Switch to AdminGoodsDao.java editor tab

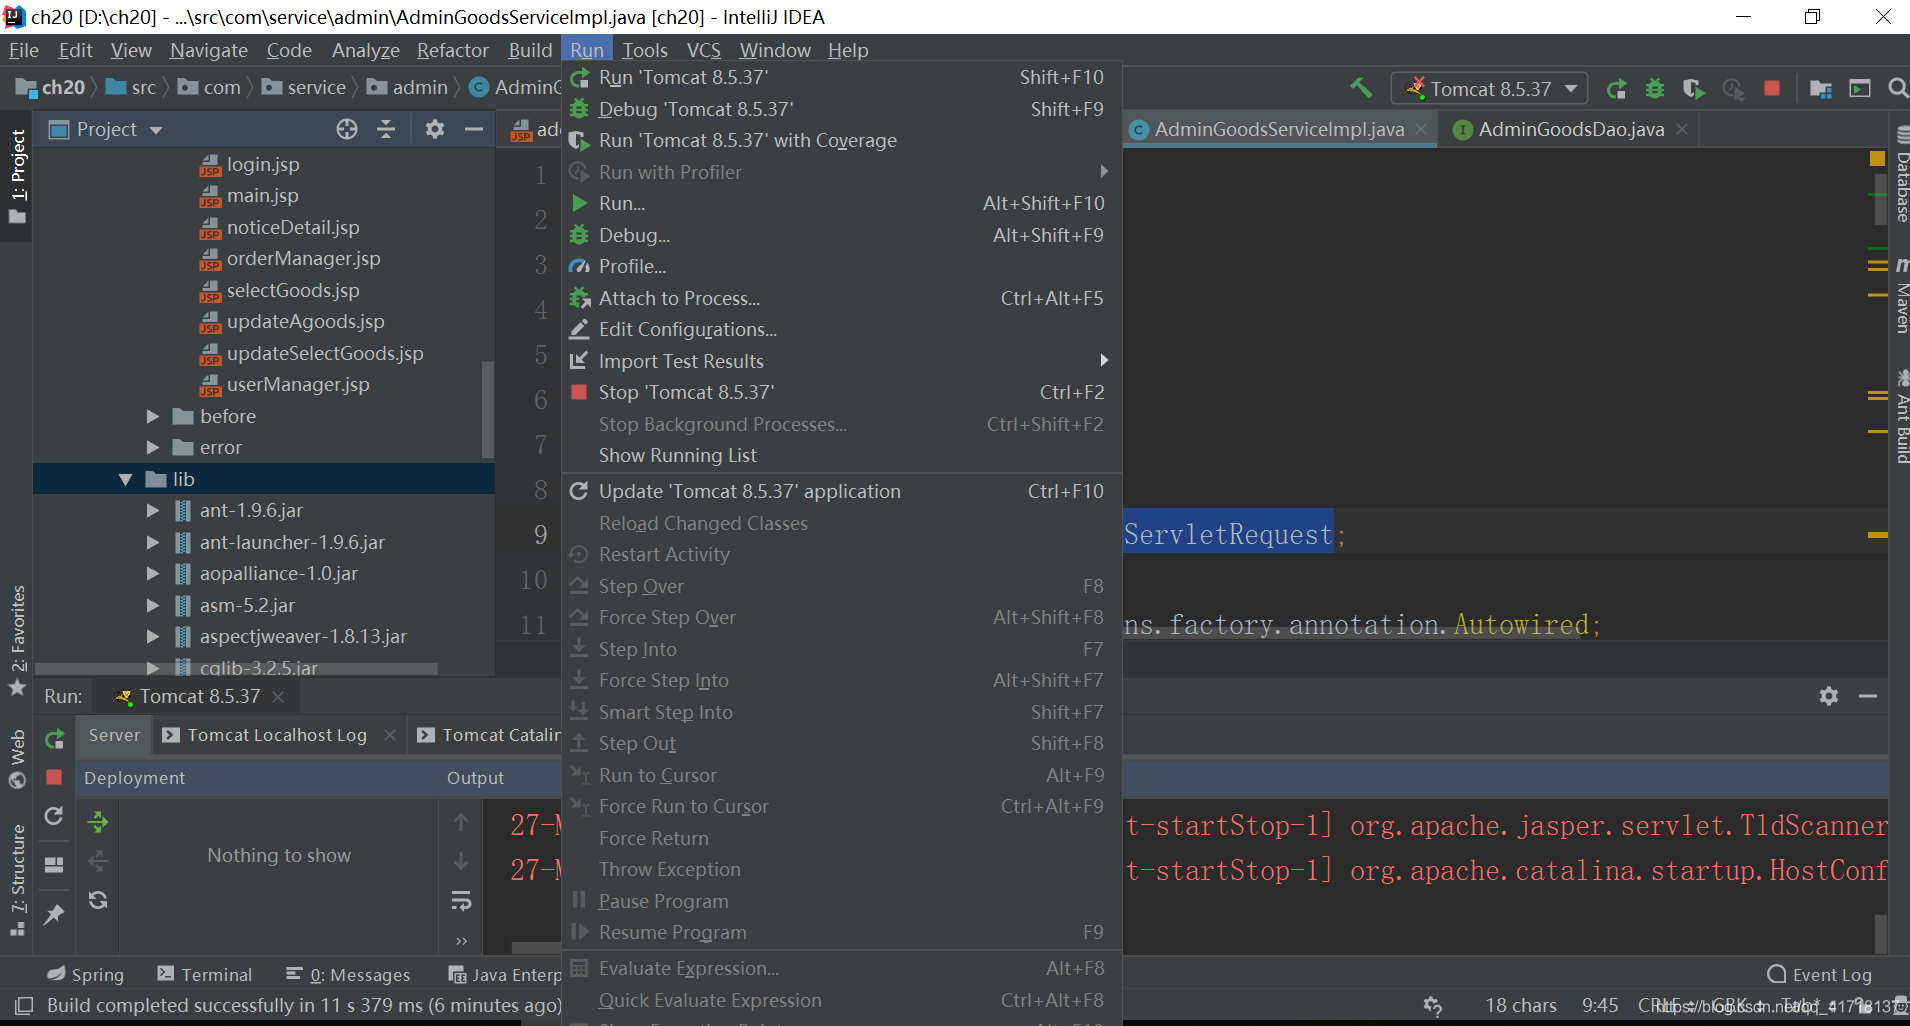click(x=1570, y=129)
